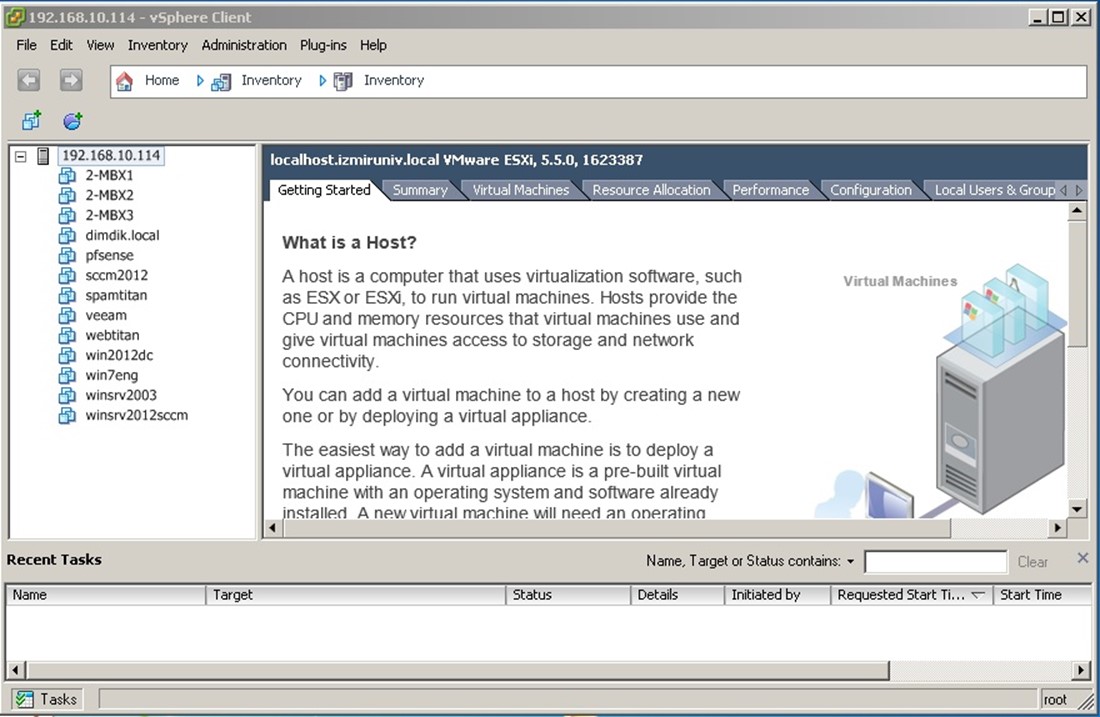Click the VM icon next to win7eng
The image size is (1100, 717).
click(x=67, y=375)
